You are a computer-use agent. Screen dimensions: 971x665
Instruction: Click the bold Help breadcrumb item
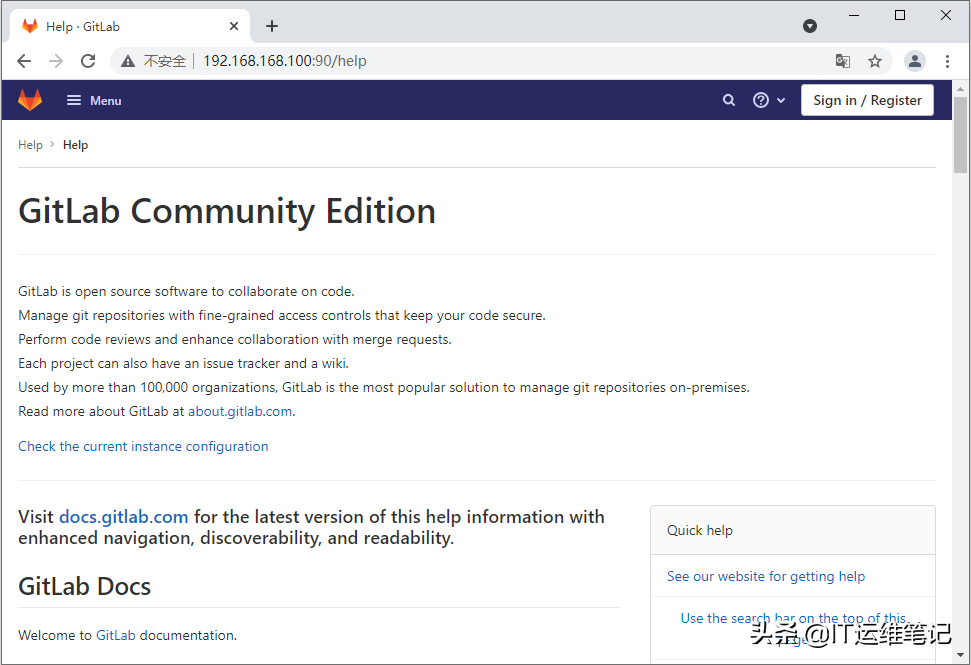click(x=76, y=145)
